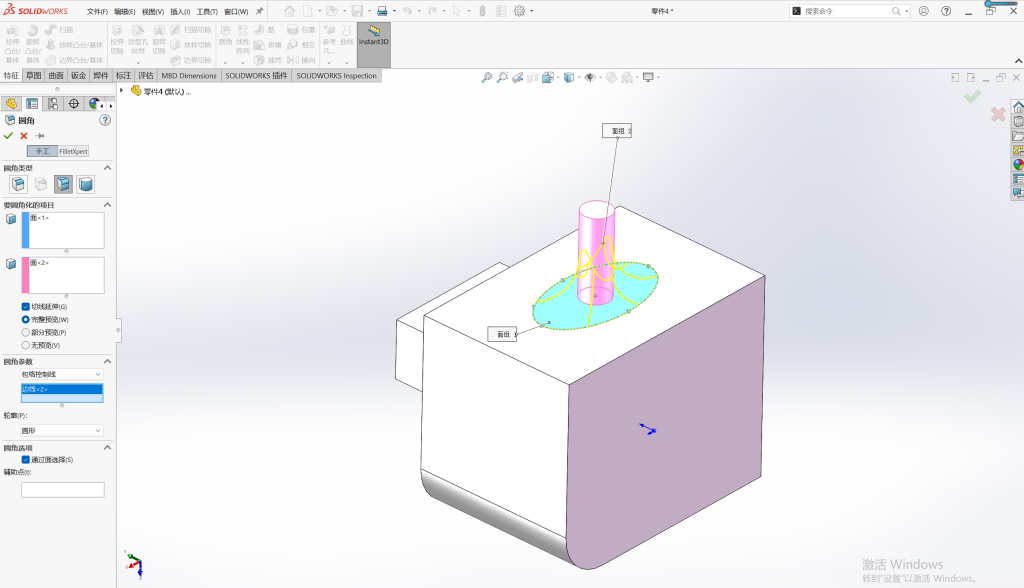Collapse the 圆角参数 section

click(x=107, y=361)
